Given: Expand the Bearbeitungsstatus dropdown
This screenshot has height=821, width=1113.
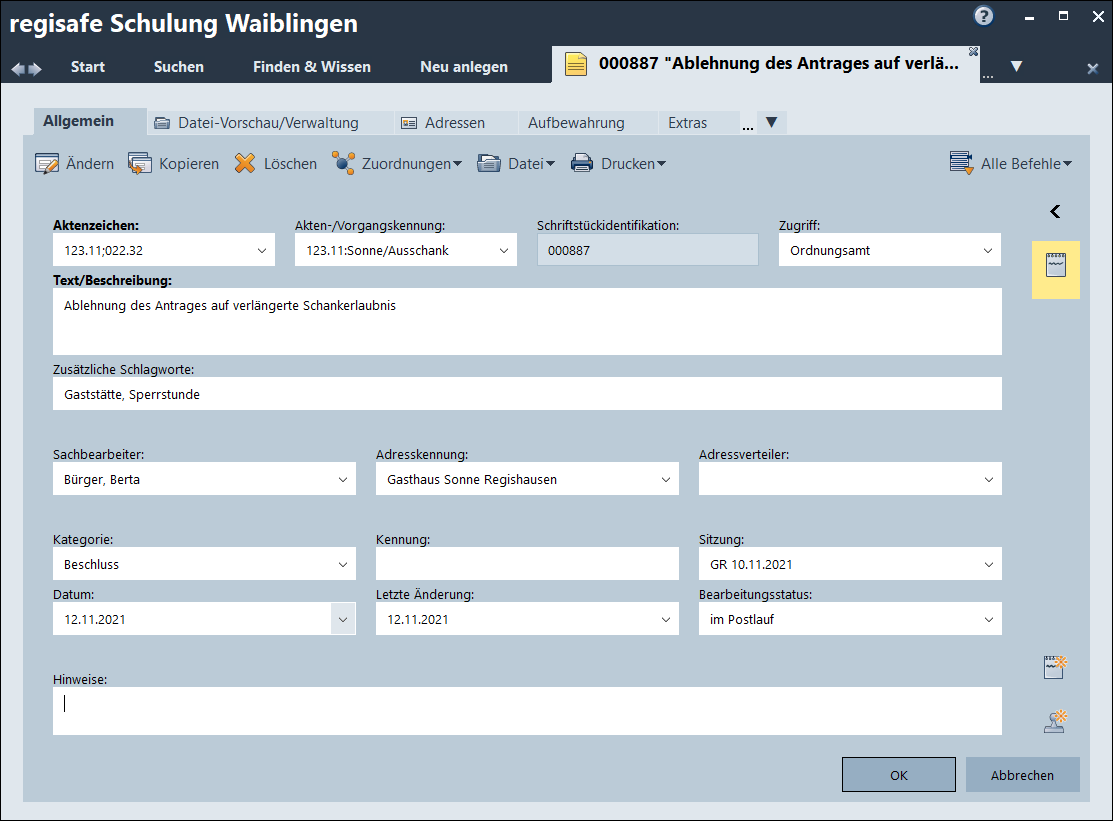Looking at the screenshot, I should click(988, 620).
